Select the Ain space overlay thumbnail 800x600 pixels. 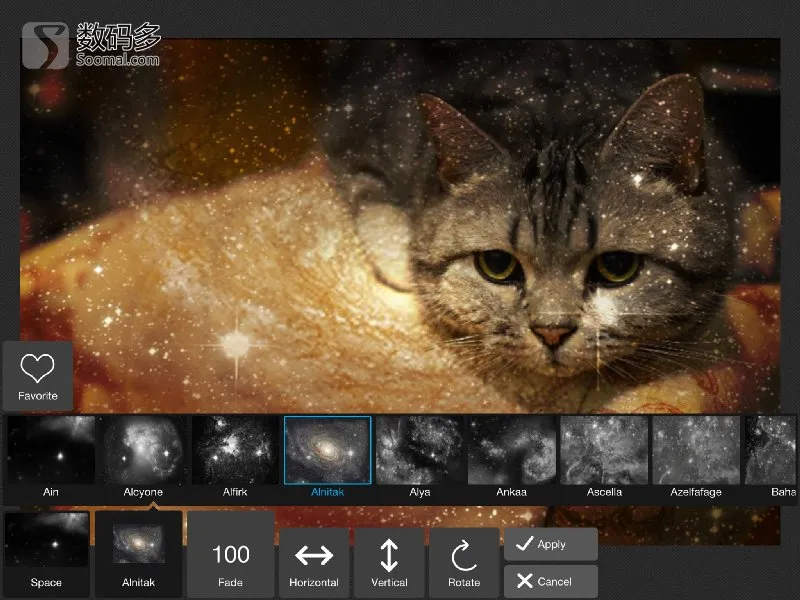tap(51, 450)
